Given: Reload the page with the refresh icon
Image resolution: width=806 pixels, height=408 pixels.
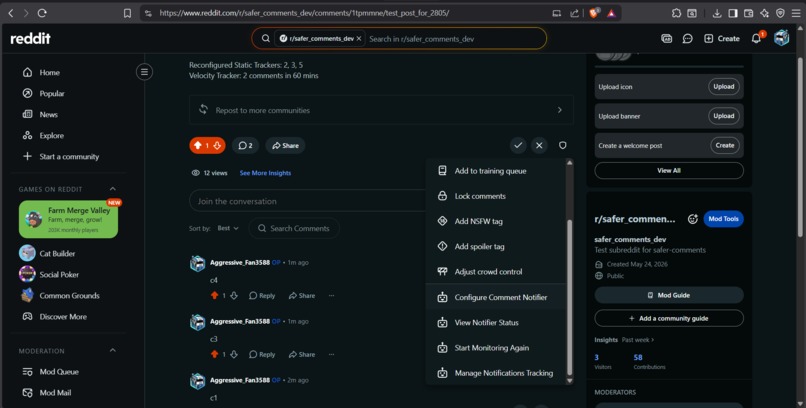Looking at the screenshot, I should pyautogui.click(x=42, y=13).
